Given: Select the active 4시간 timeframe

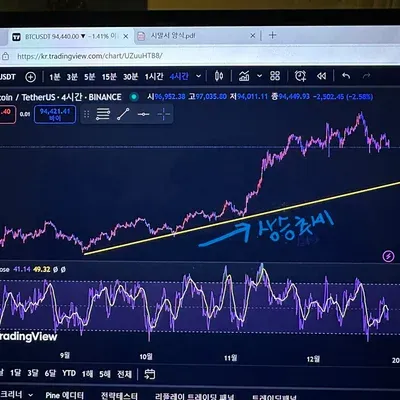Looking at the screenshot, I should 179,76.
